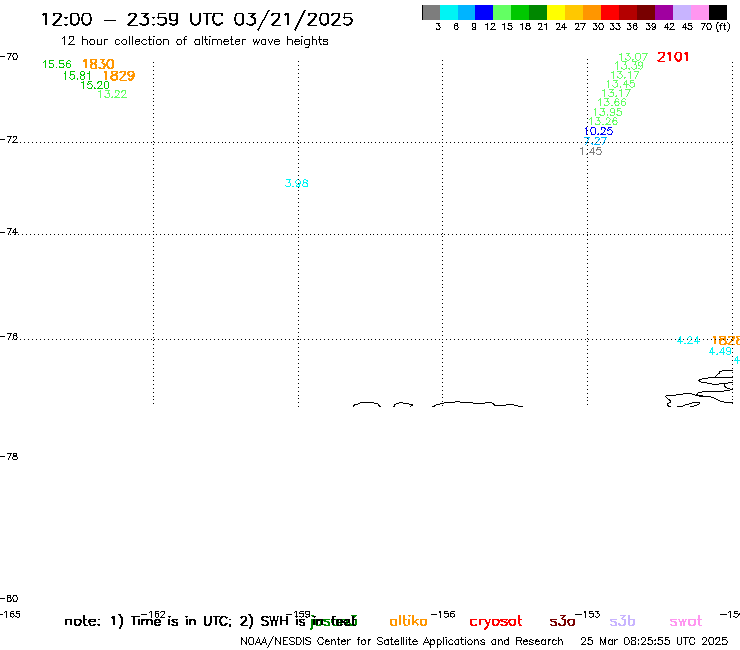Click the light green value 13.22
The height and width of the screenshot is (650, 740).
[x=112, y=94]
